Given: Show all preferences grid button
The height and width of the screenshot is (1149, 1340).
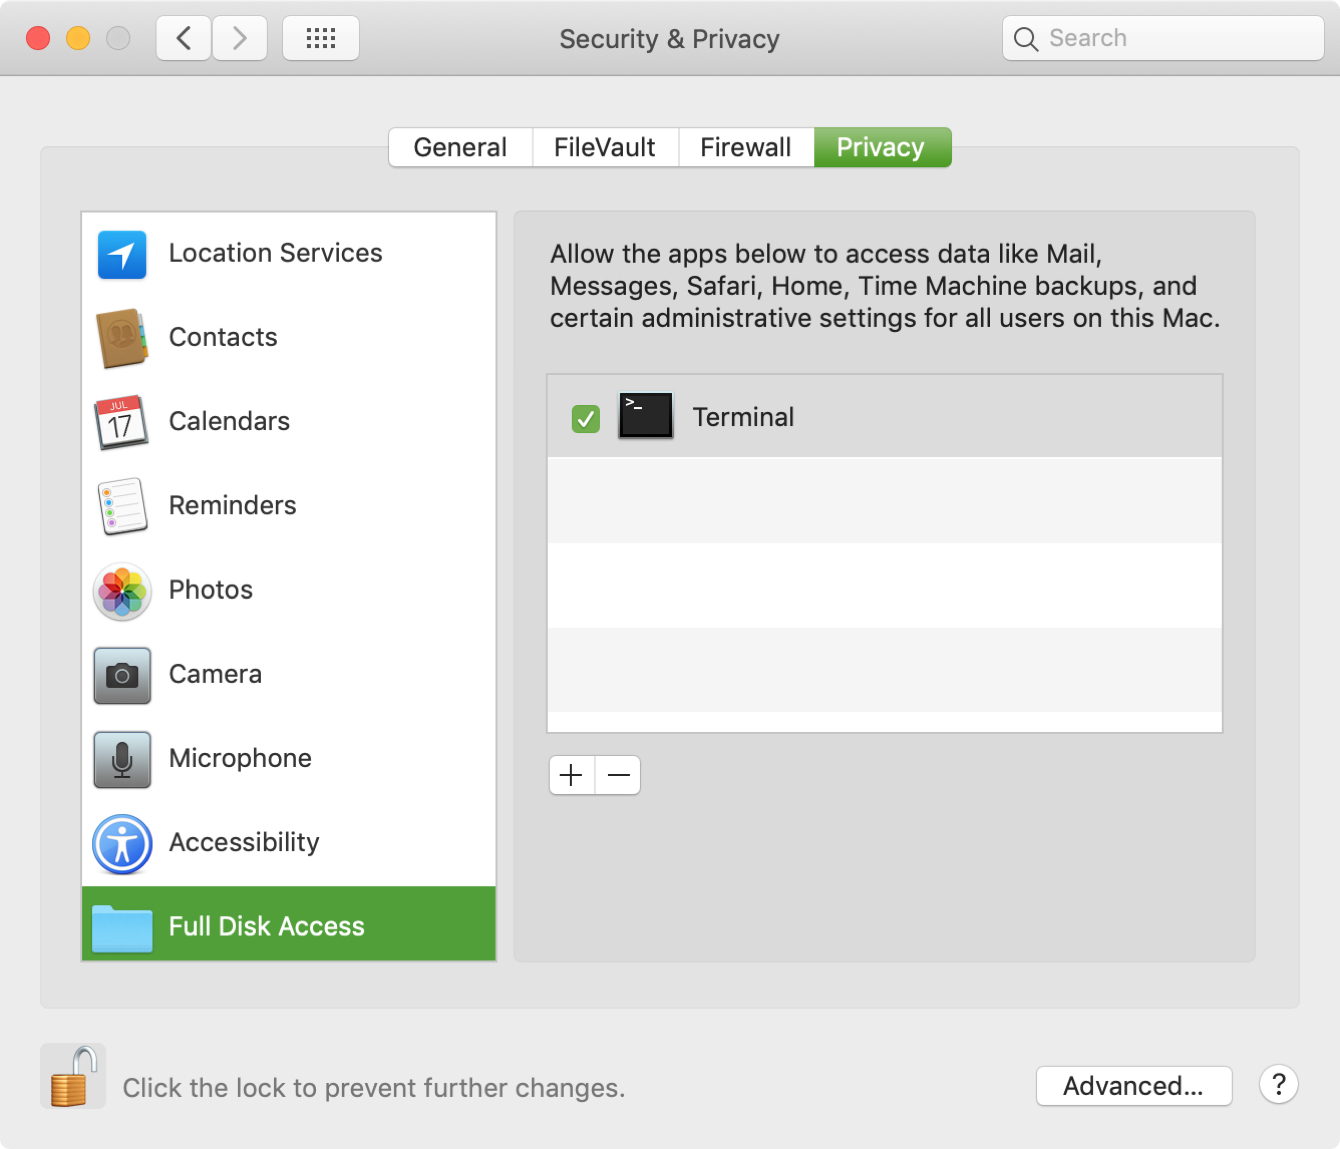Looking at the screenshot, I should 321,39.
